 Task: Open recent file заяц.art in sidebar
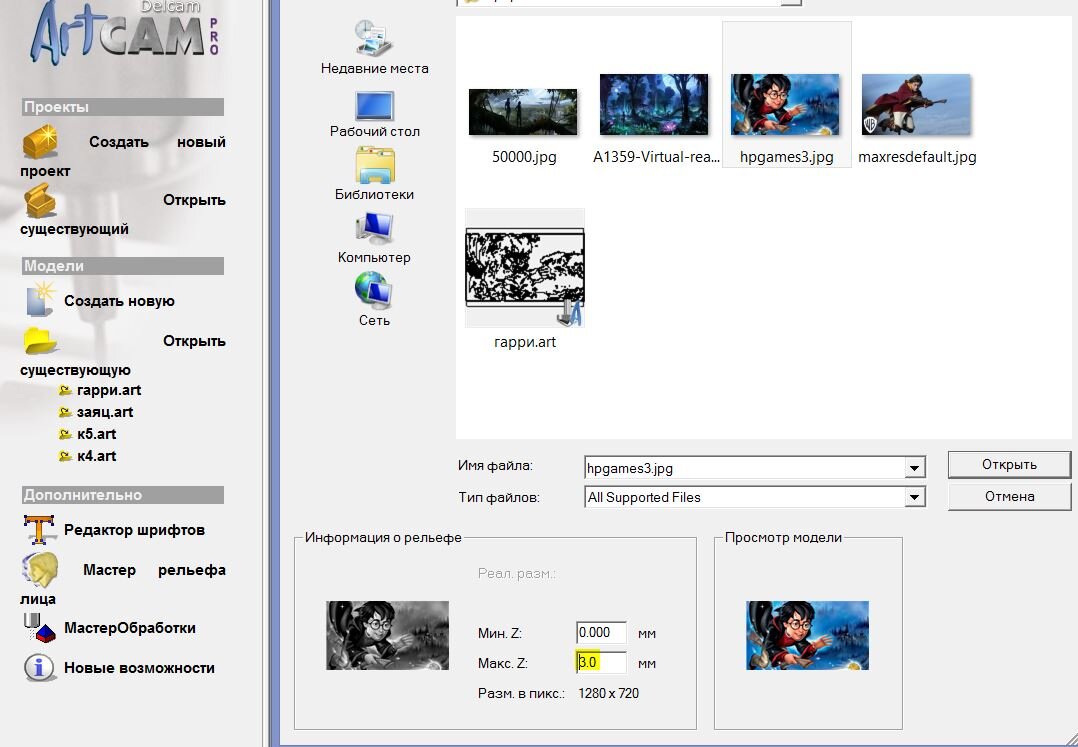coord(104,412)
